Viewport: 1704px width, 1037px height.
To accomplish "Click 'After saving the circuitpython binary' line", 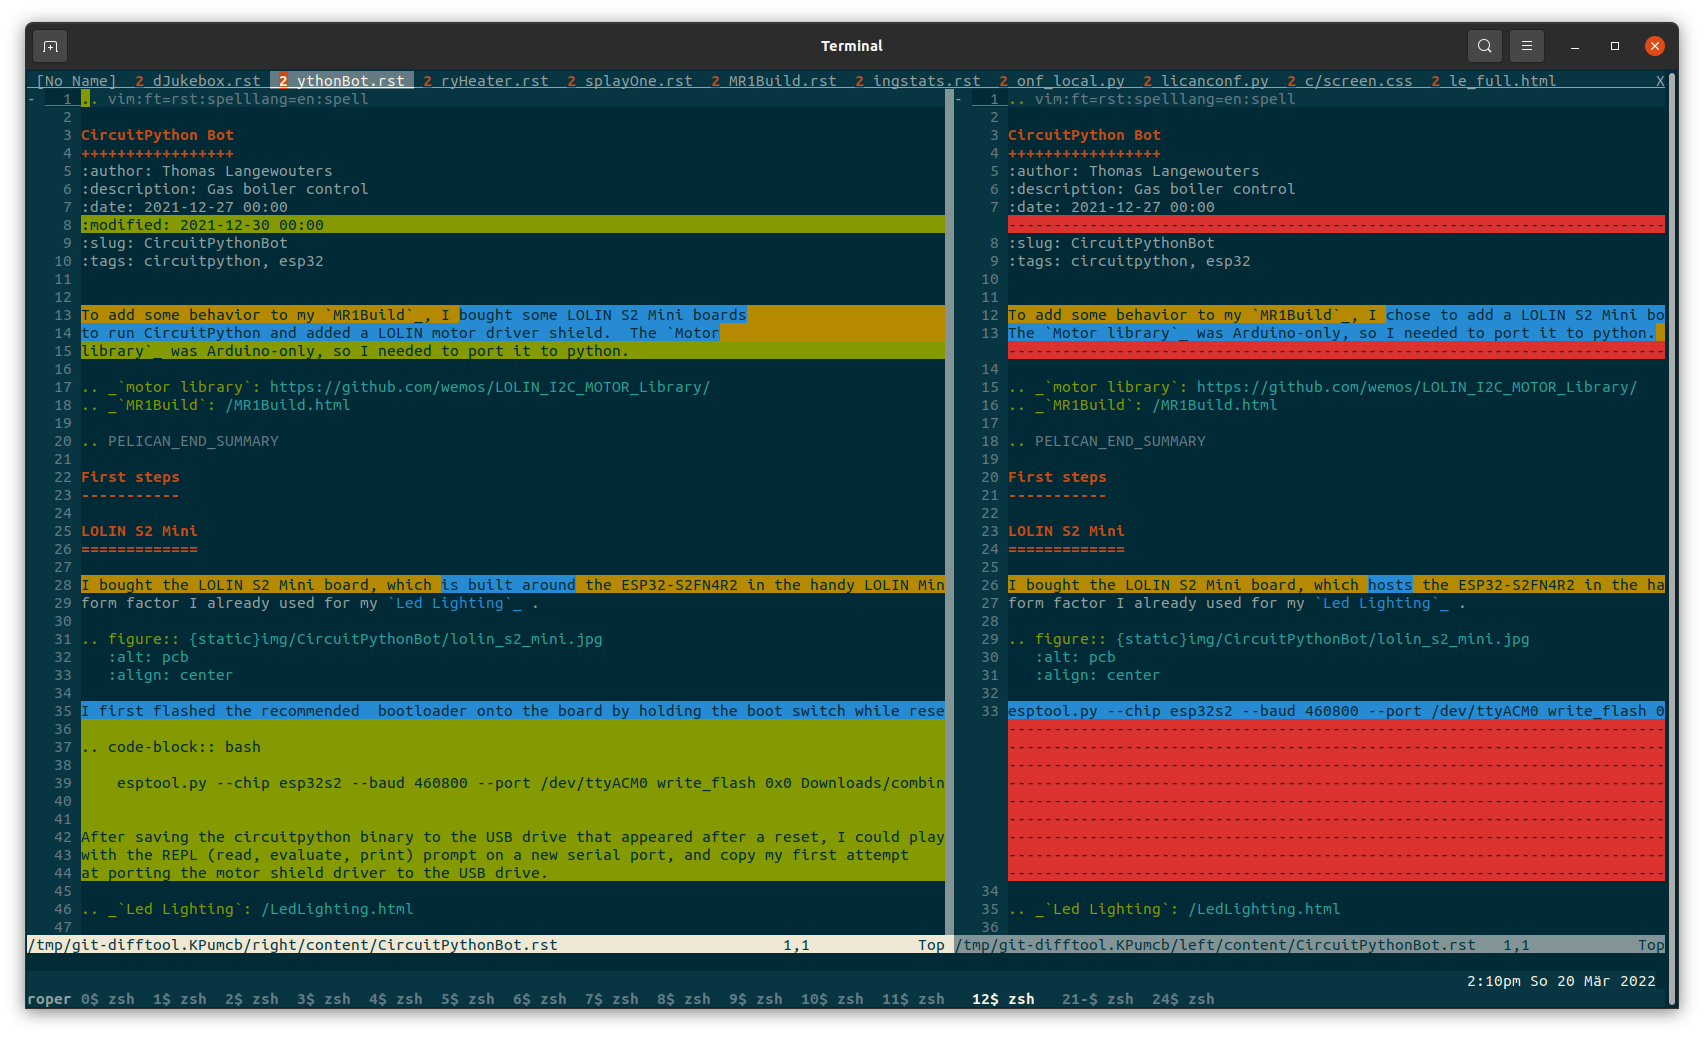I will 513,837.
